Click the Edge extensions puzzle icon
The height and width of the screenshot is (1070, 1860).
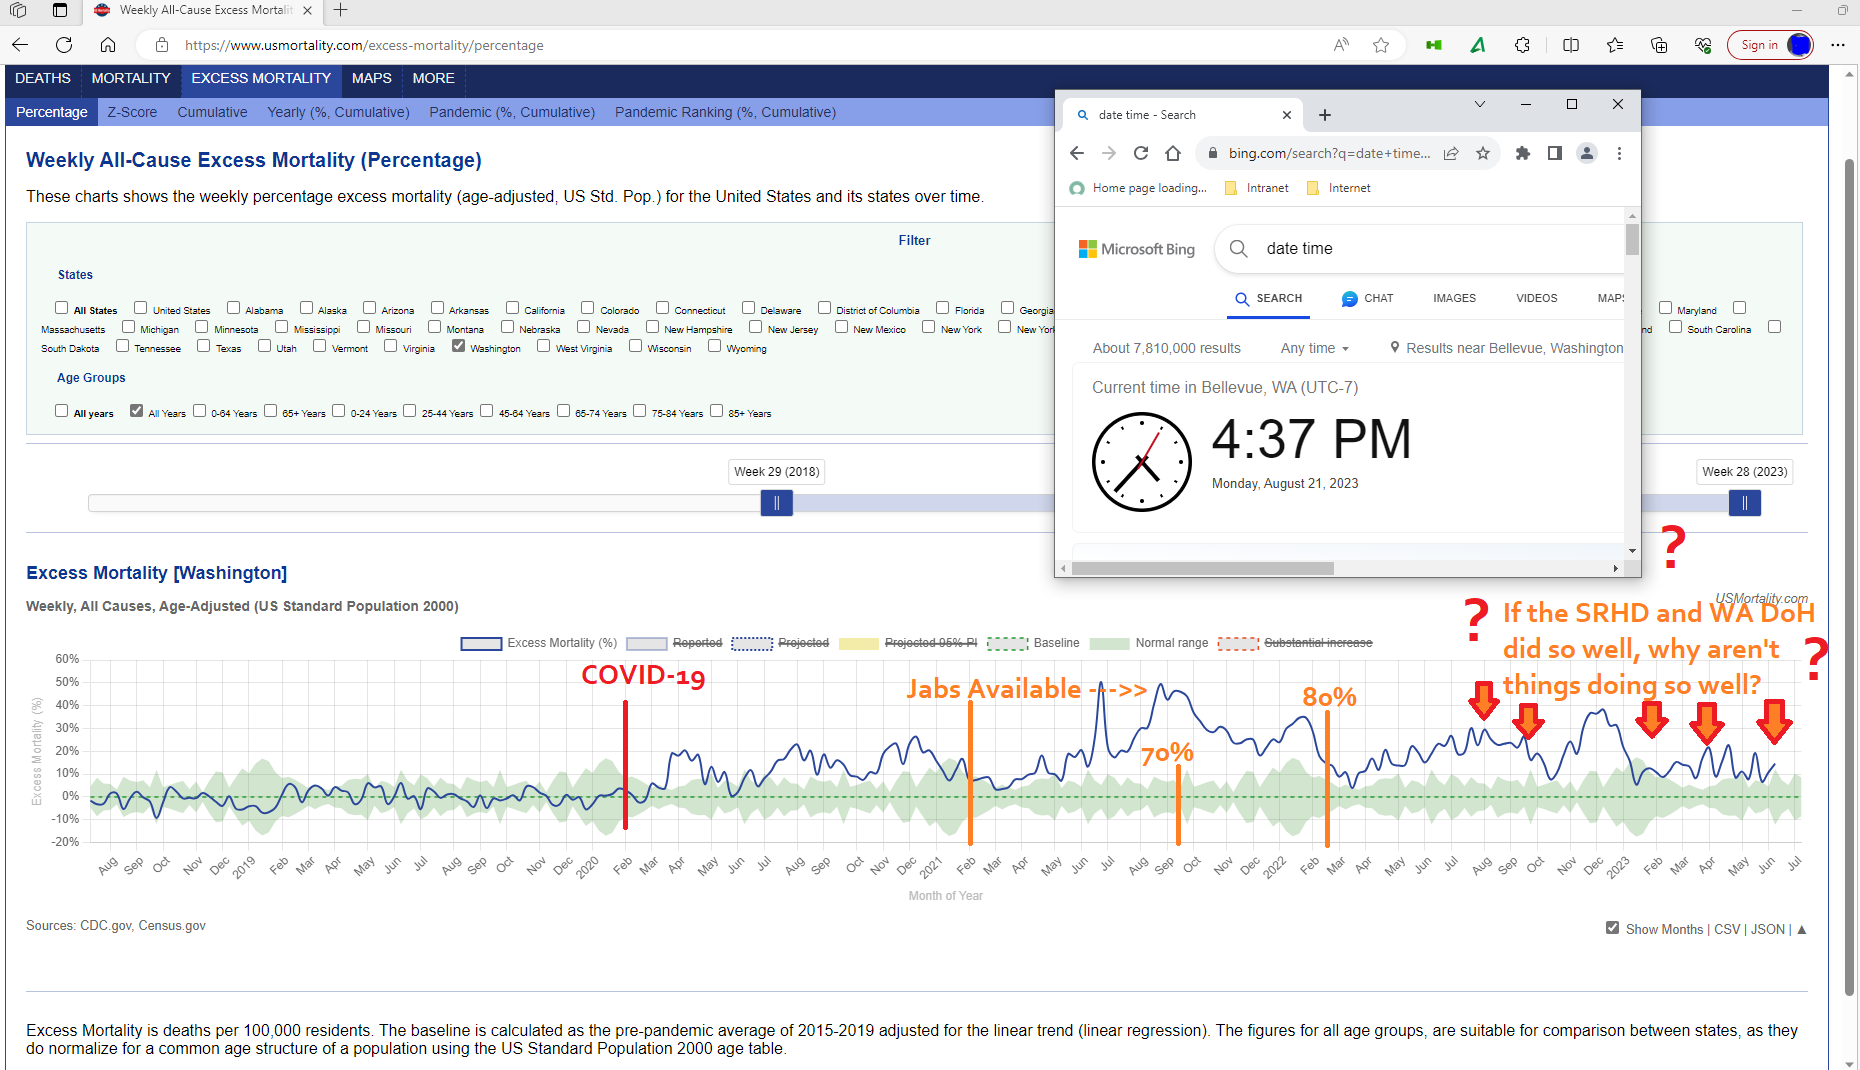click(1522, 45)
